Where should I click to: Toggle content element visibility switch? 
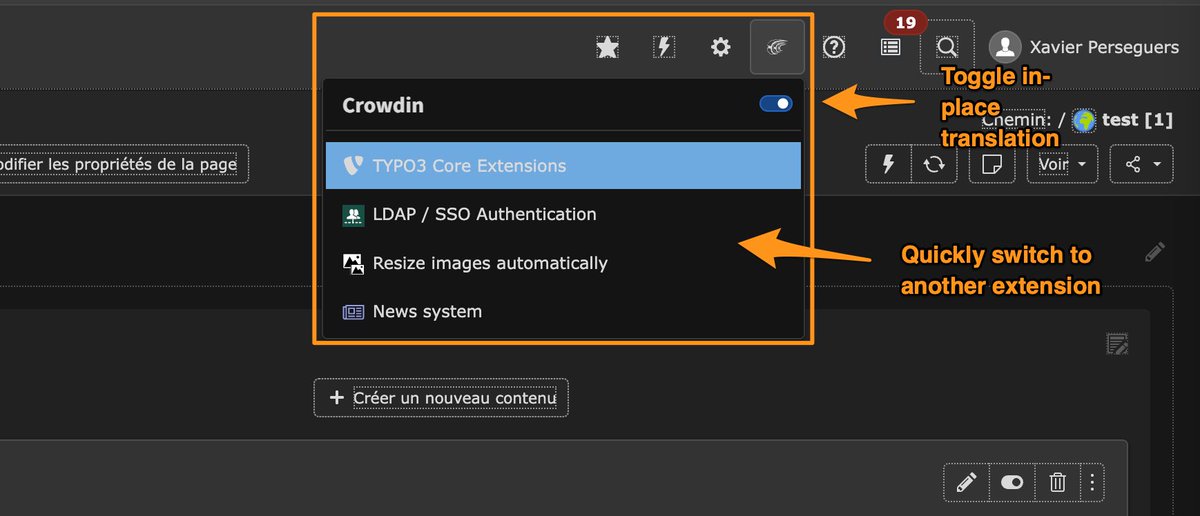point(1012,483)
